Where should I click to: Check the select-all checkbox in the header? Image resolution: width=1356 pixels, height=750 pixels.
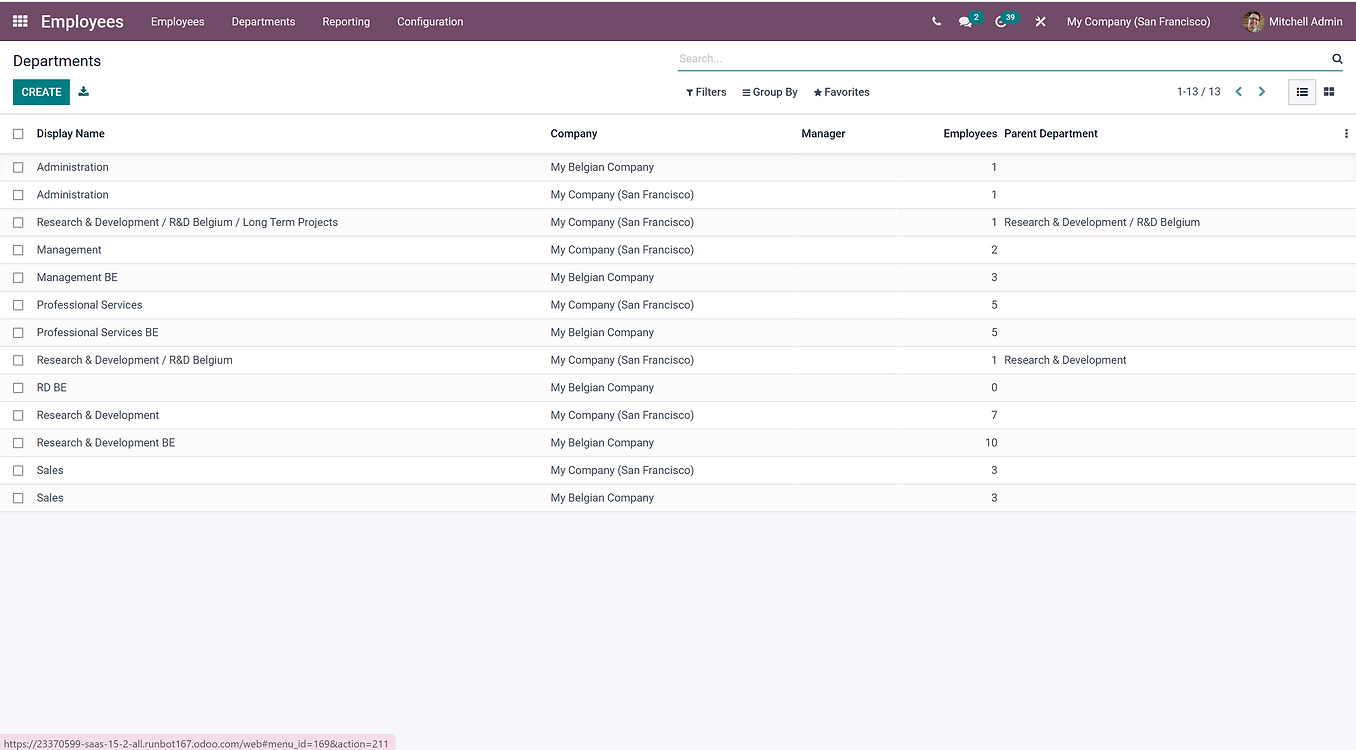[x=18, y=133]
